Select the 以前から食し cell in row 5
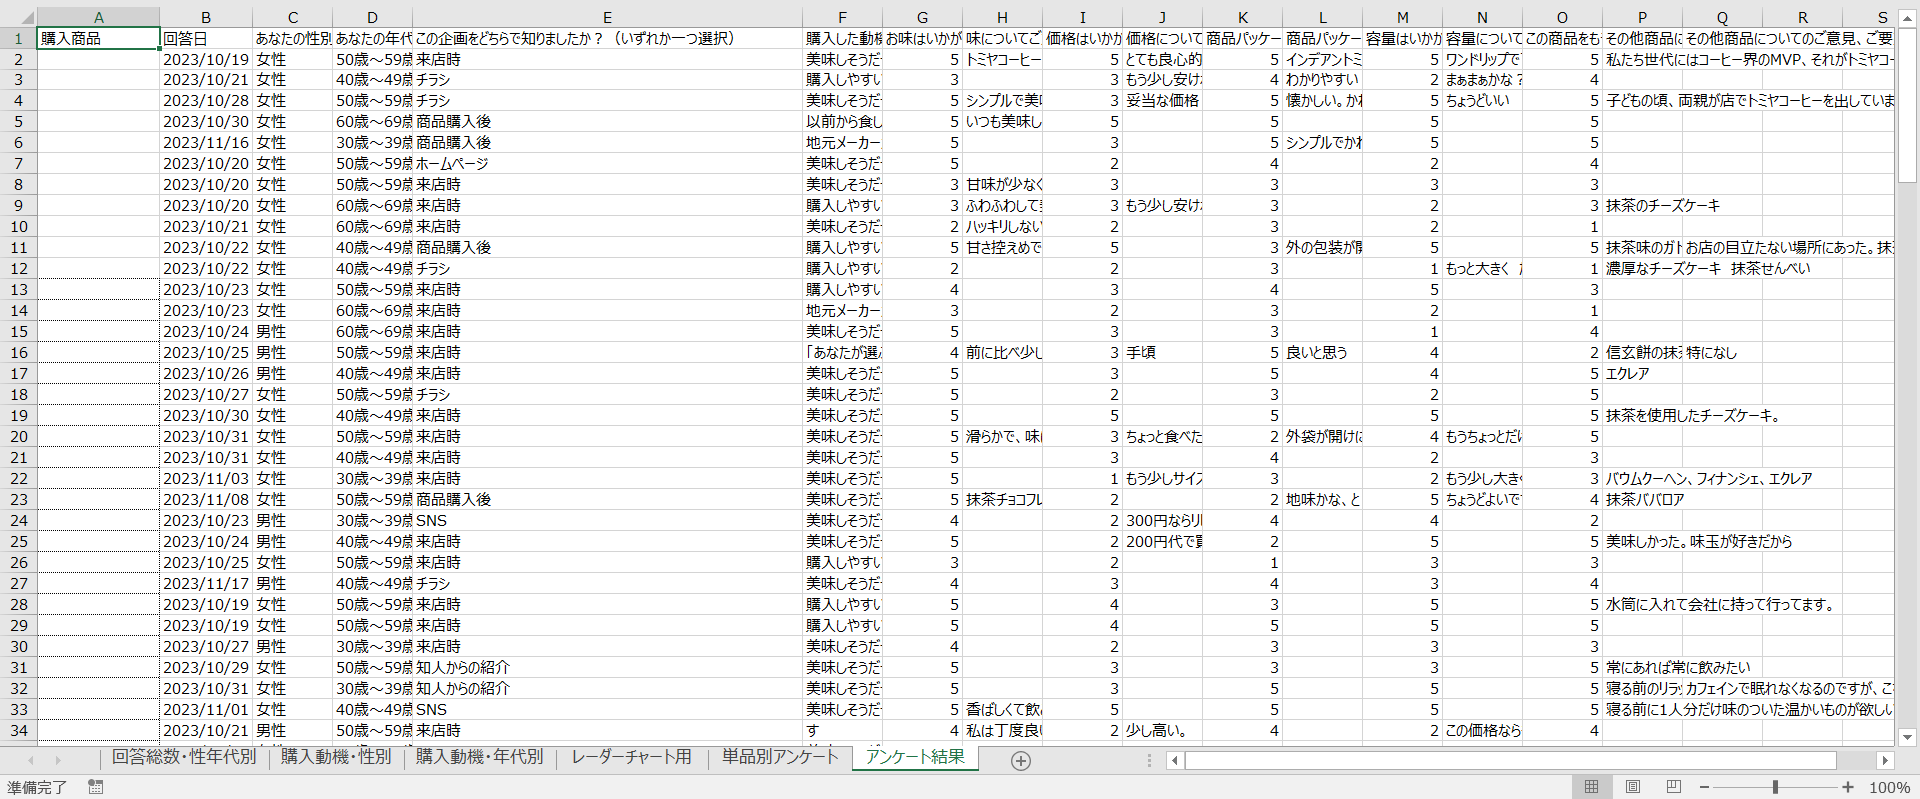Image resolution: width=1920 pixels, height=799 pixels. pos(842,122)
